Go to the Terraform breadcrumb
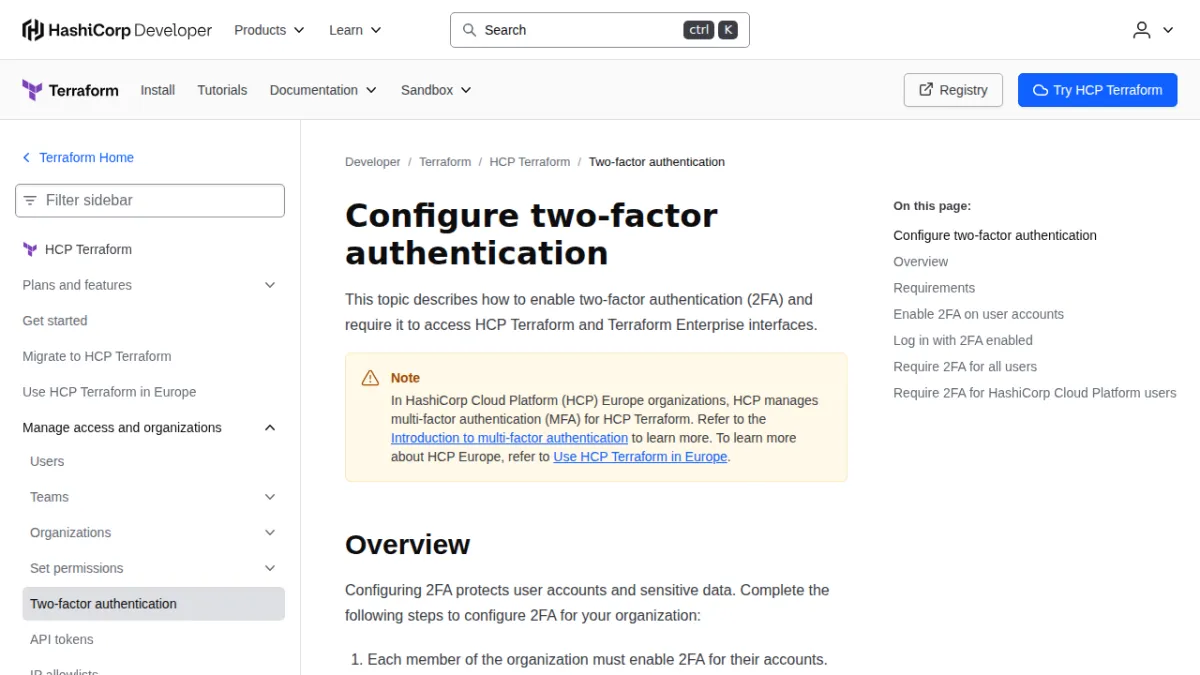Screen dimensions: 1200x675 445,162
